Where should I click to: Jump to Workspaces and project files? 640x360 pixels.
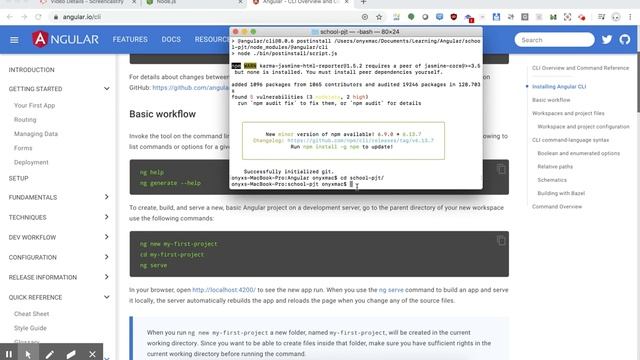(568, 113)
